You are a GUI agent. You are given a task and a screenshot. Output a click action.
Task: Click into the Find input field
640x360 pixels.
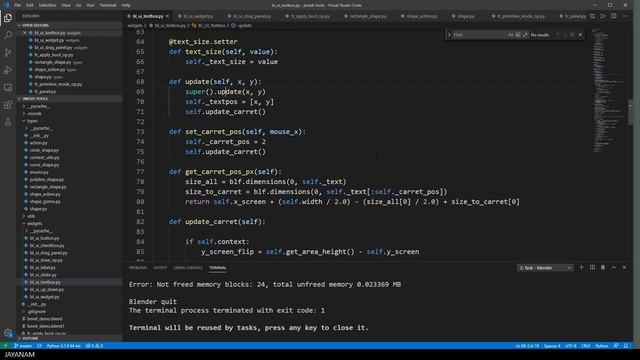(x=480, y=35)
